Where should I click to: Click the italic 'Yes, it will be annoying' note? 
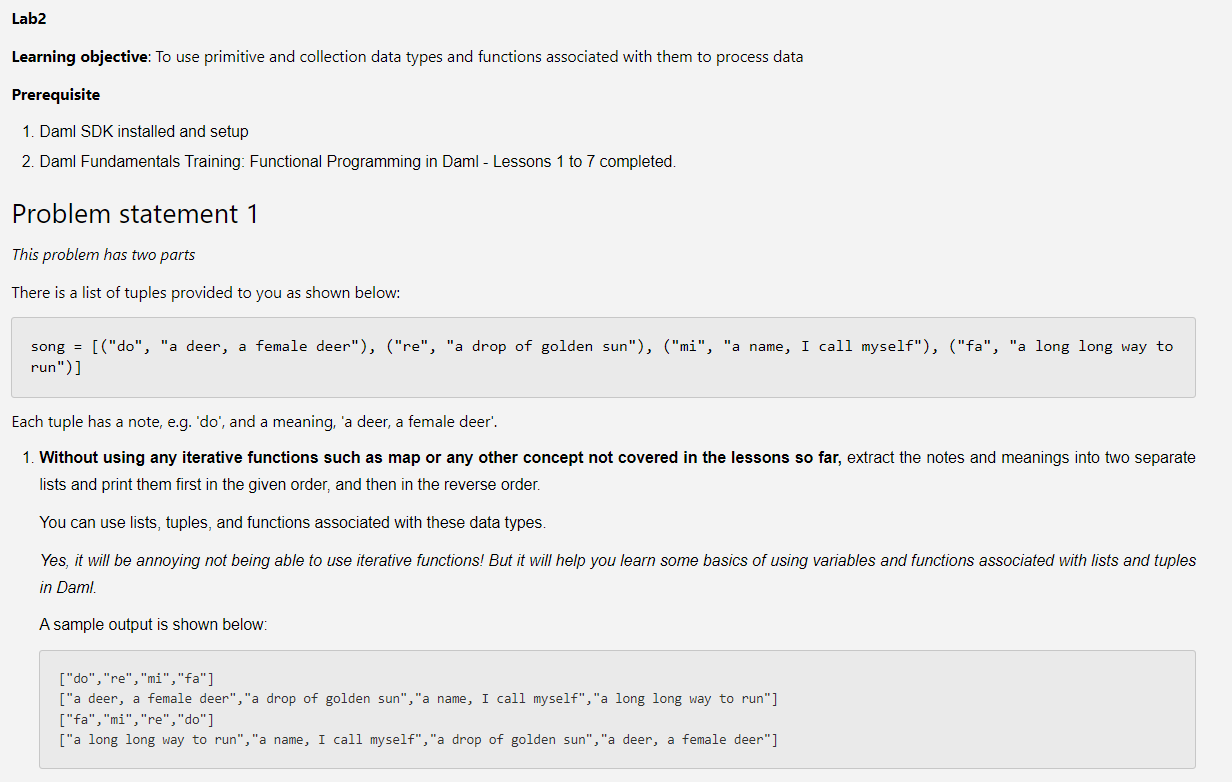[617, 561]
